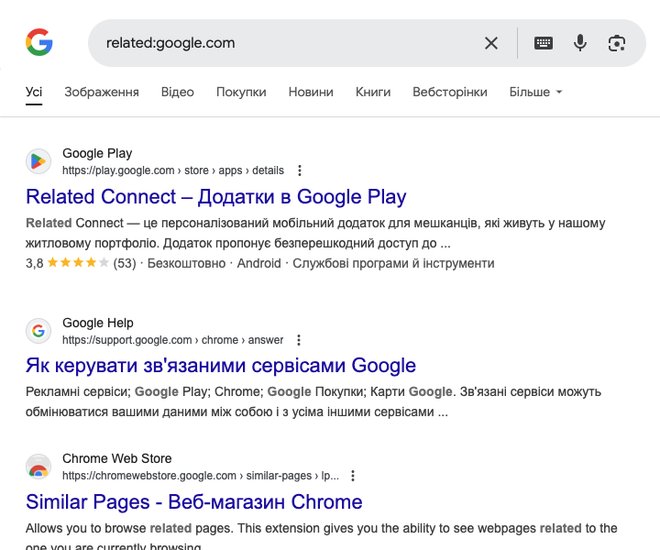Viewport: 660px width, 550px height.
Task: Open Як керувати зв'язаними сервісами Google
Action: tap(221, 365)
